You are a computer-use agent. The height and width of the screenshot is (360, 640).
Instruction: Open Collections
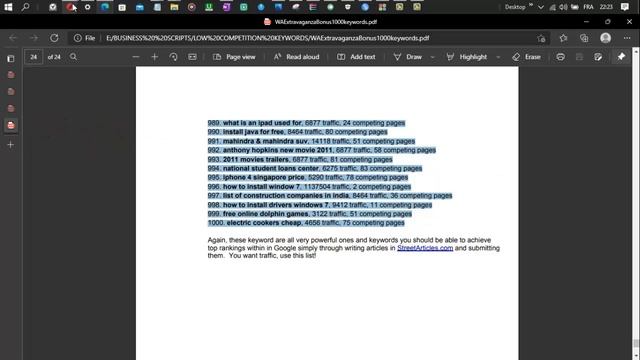click(x=584, y=38)
